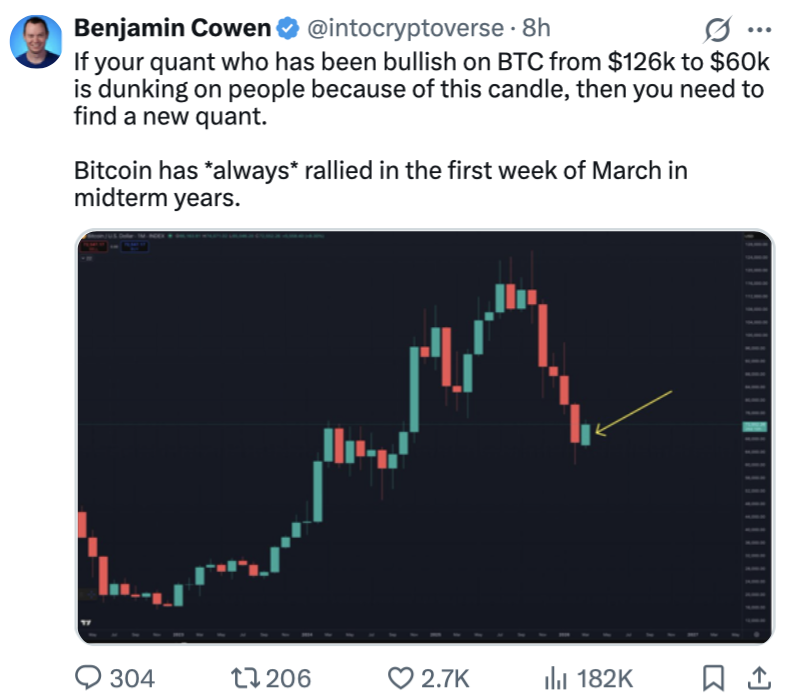Screen dimensions: 791x700
Task: Click the 304 replies count
Action: (x=131, y=678)
